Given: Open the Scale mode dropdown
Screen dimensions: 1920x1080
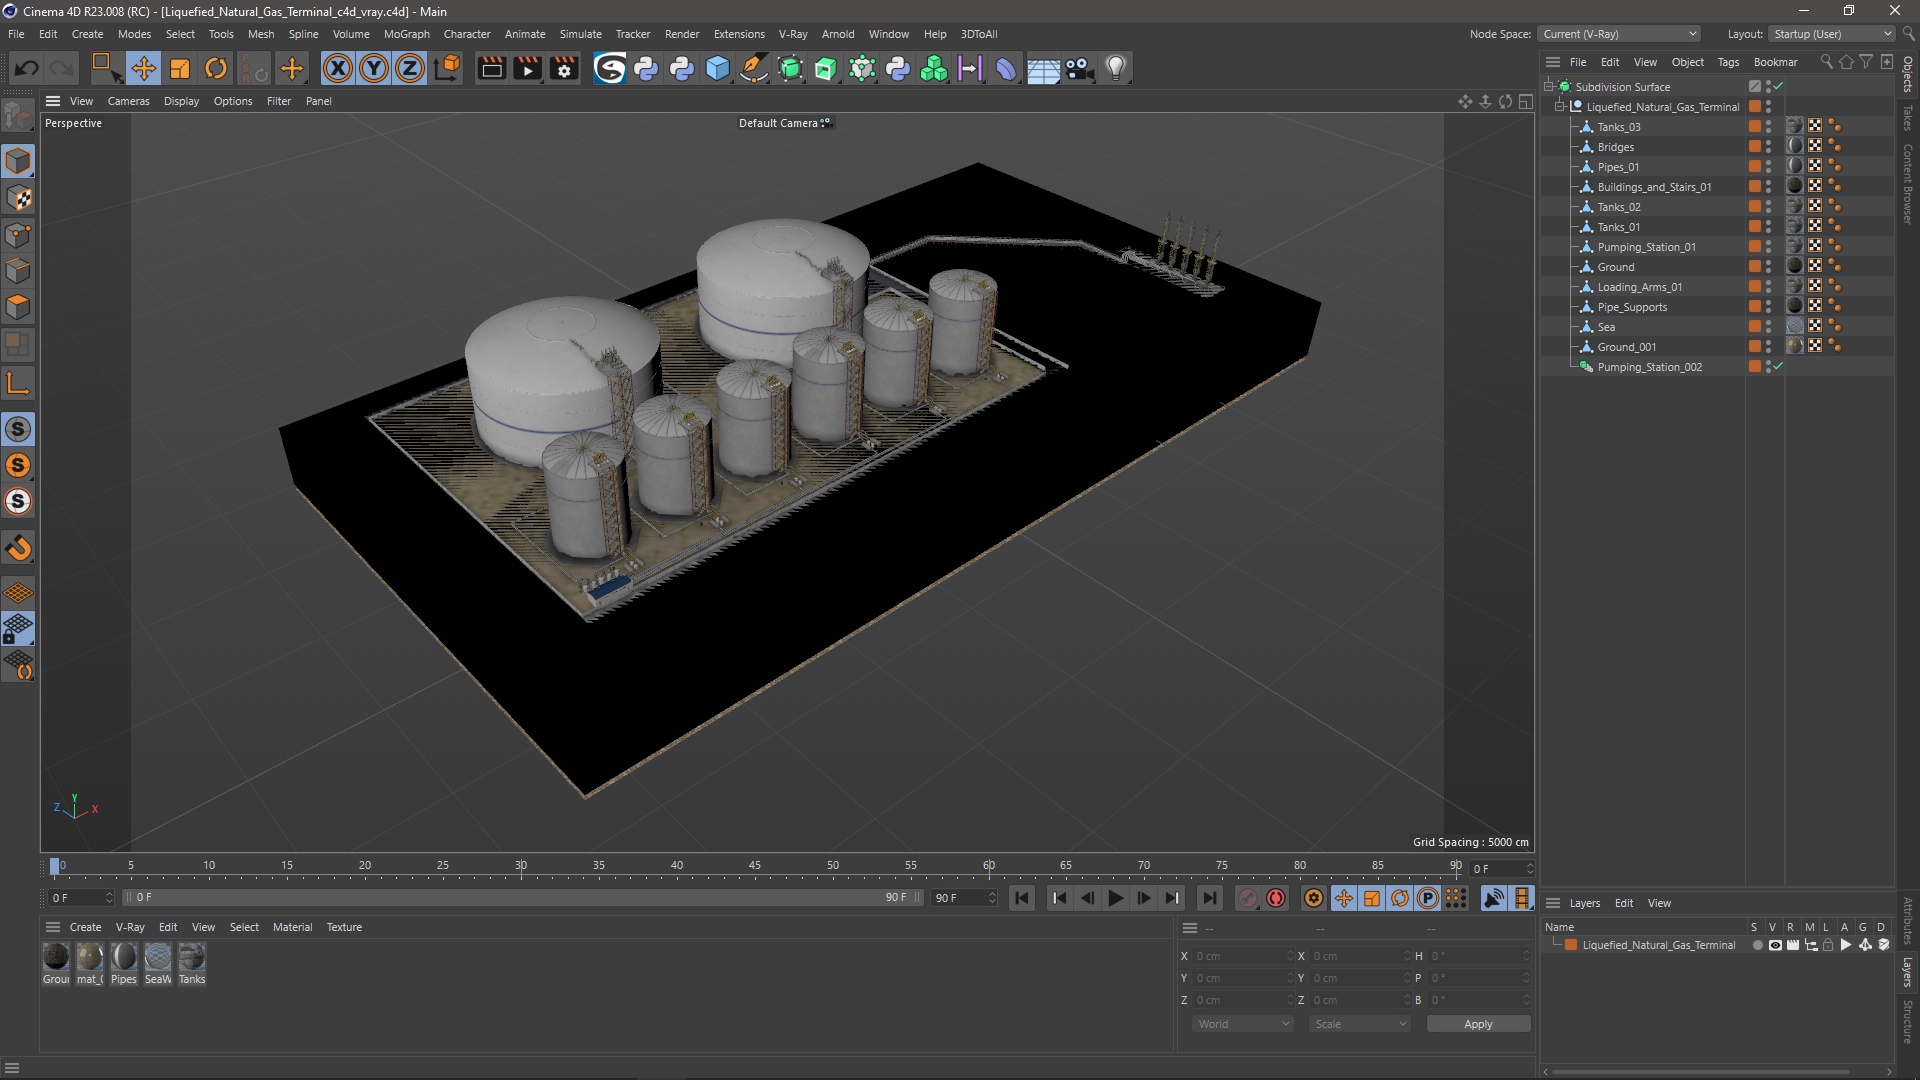Looking at the screenshot, I should (x=1360, y=1024).
